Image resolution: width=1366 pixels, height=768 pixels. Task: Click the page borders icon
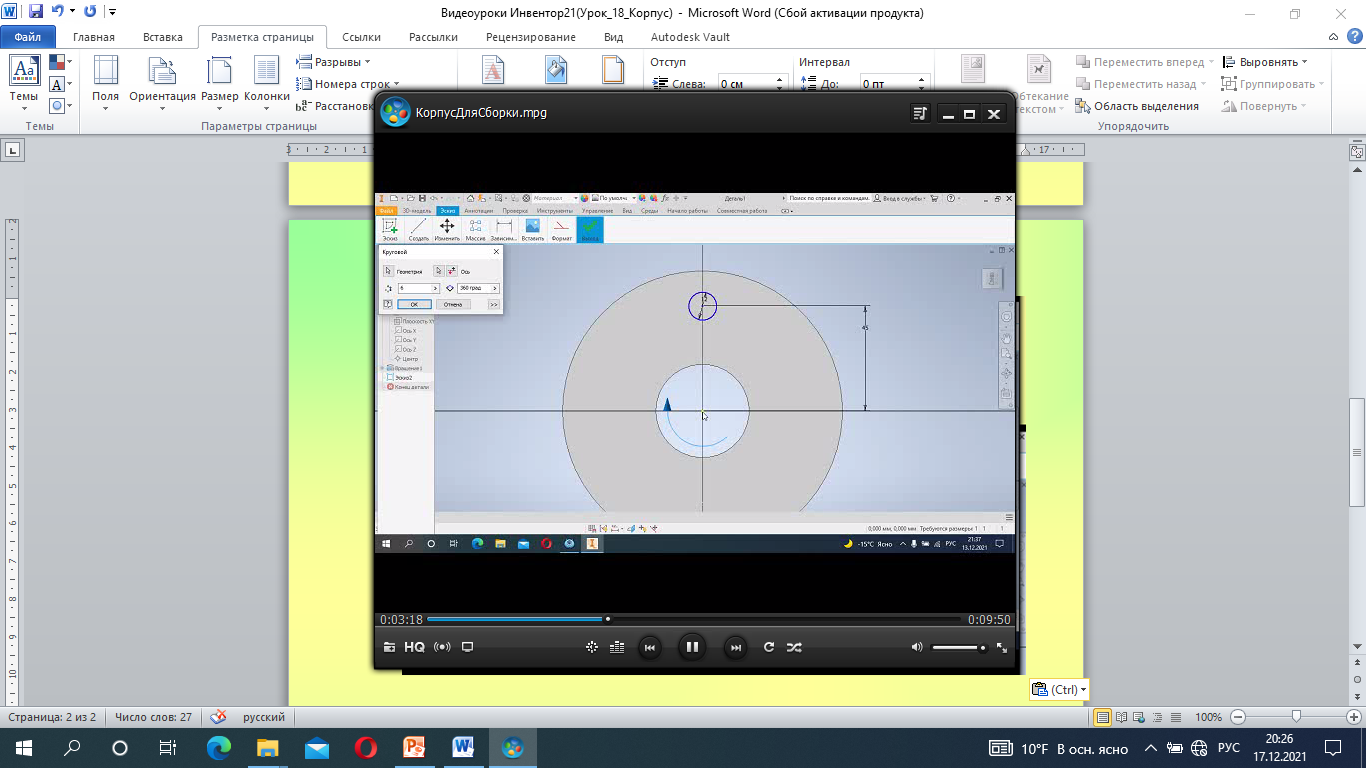[612, 70]
